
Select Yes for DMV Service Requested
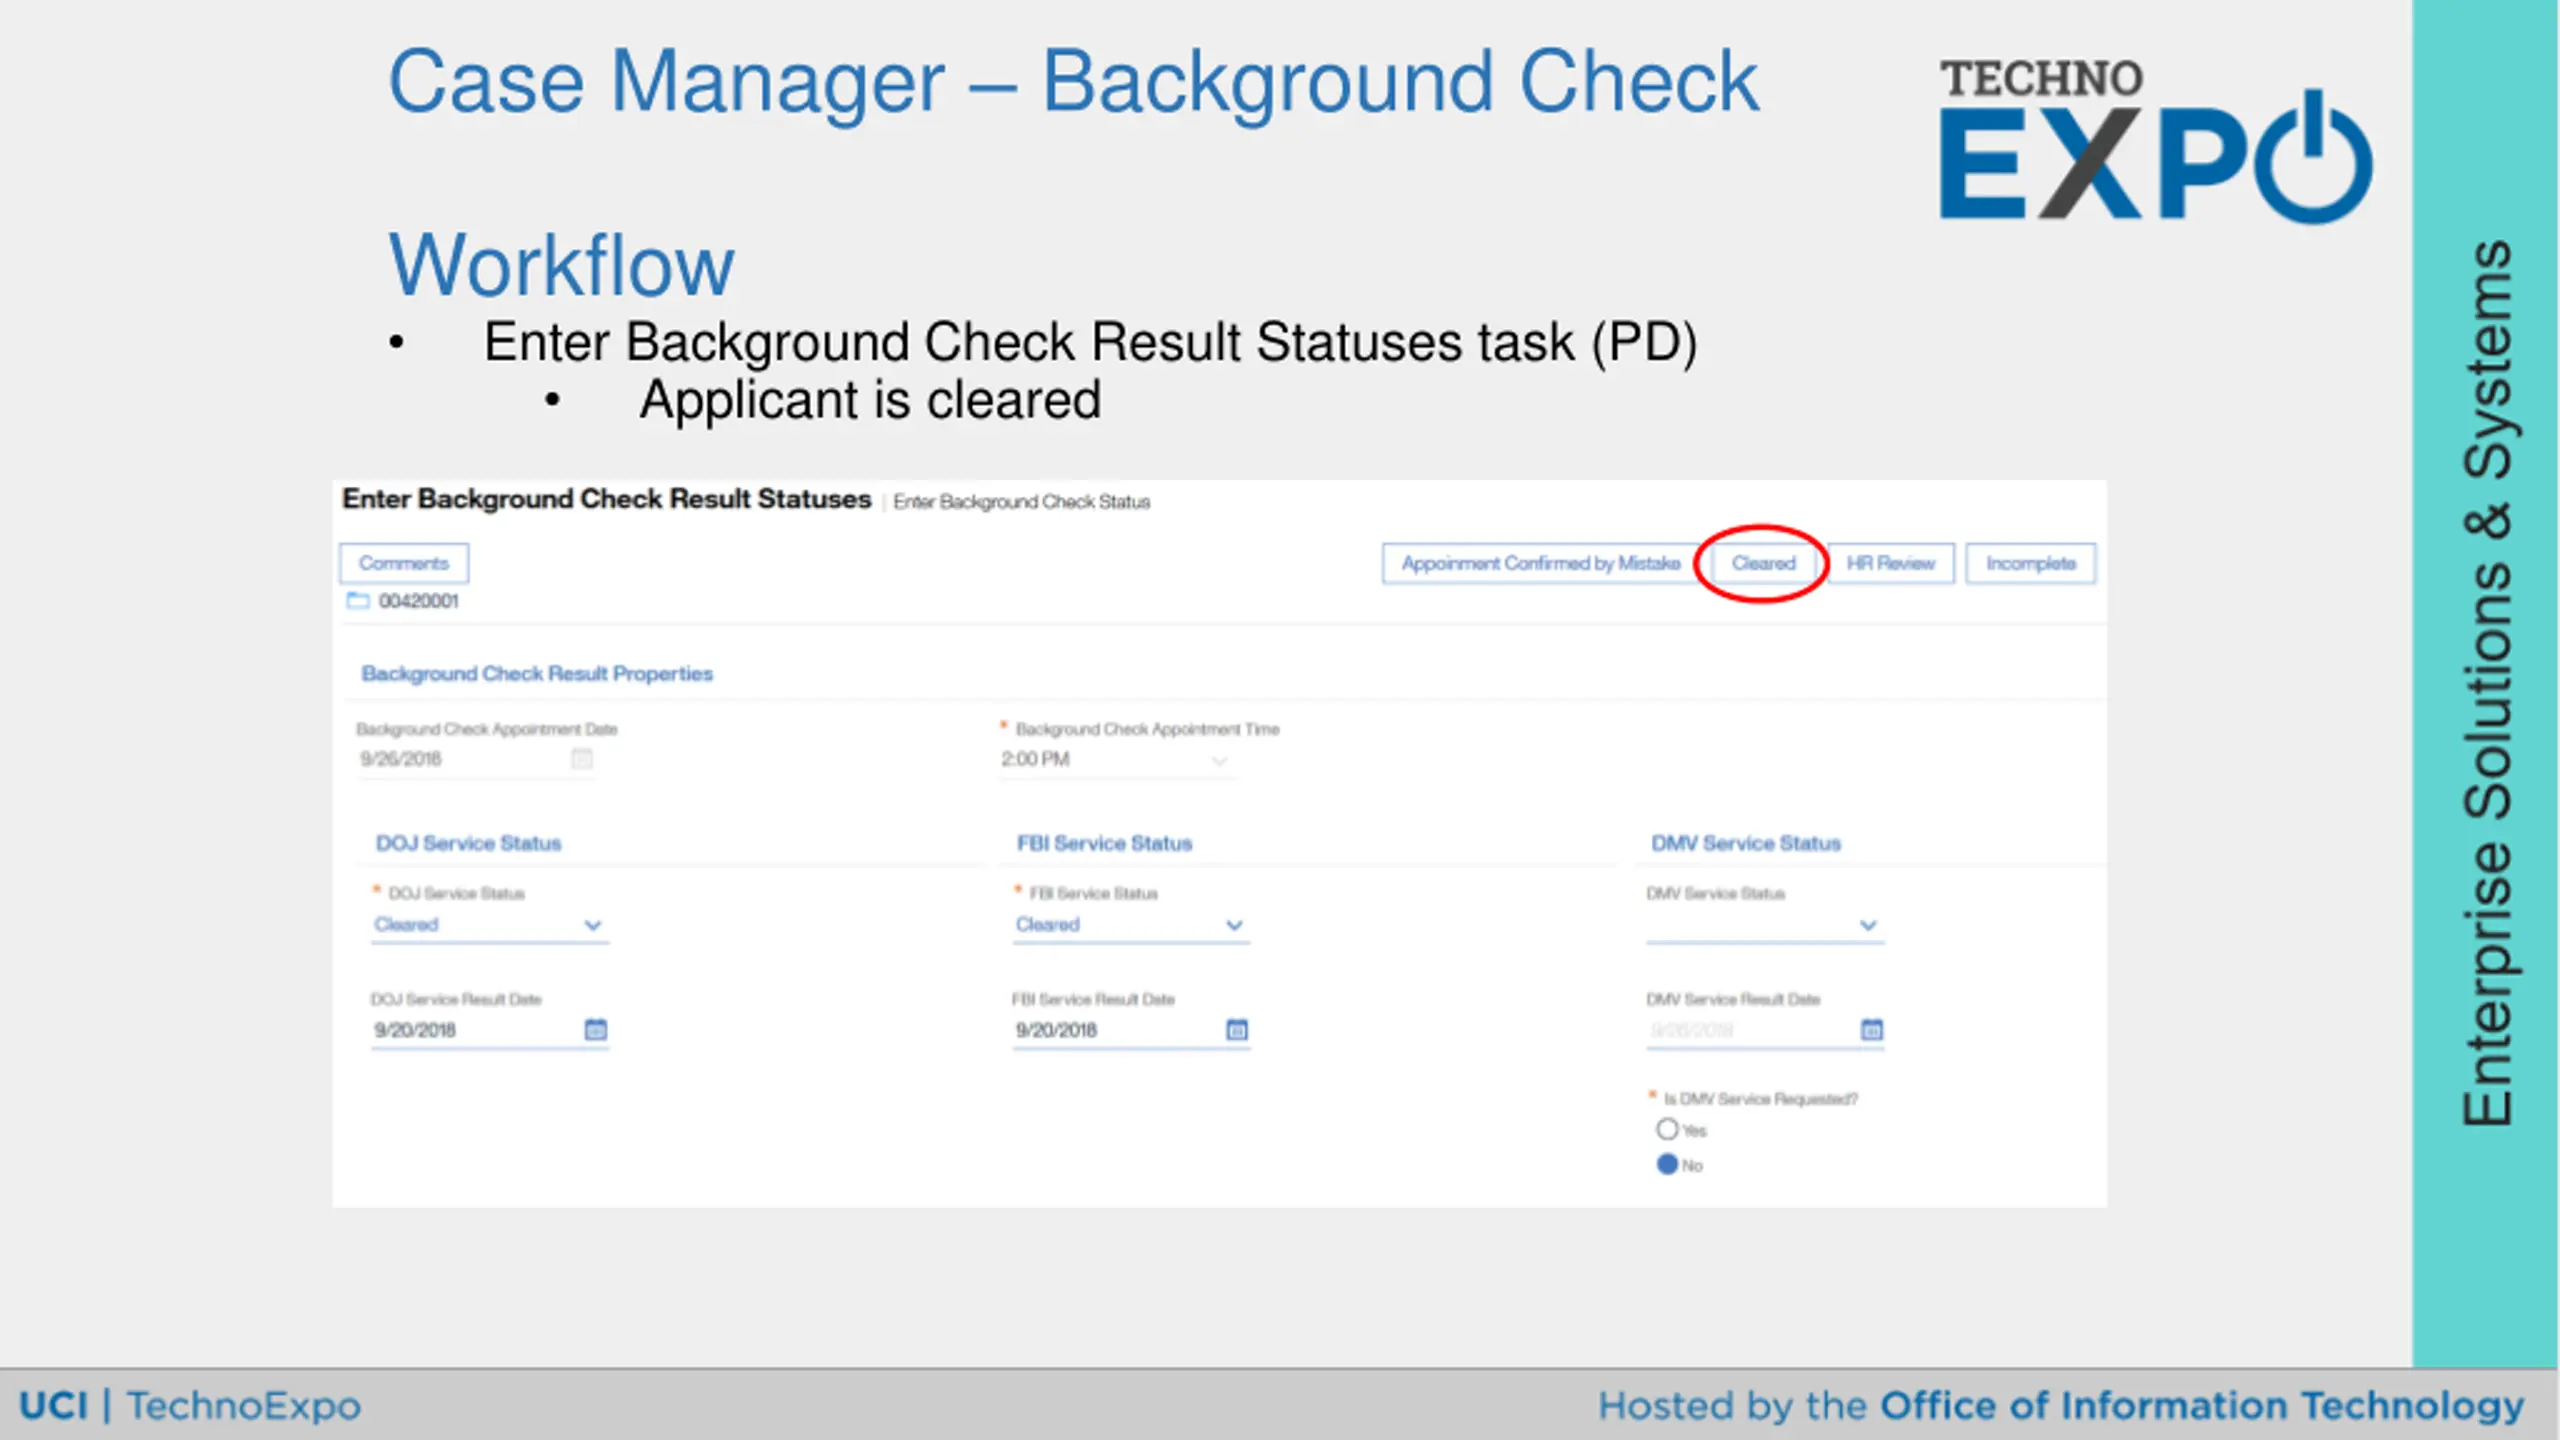[1667, 1129]
